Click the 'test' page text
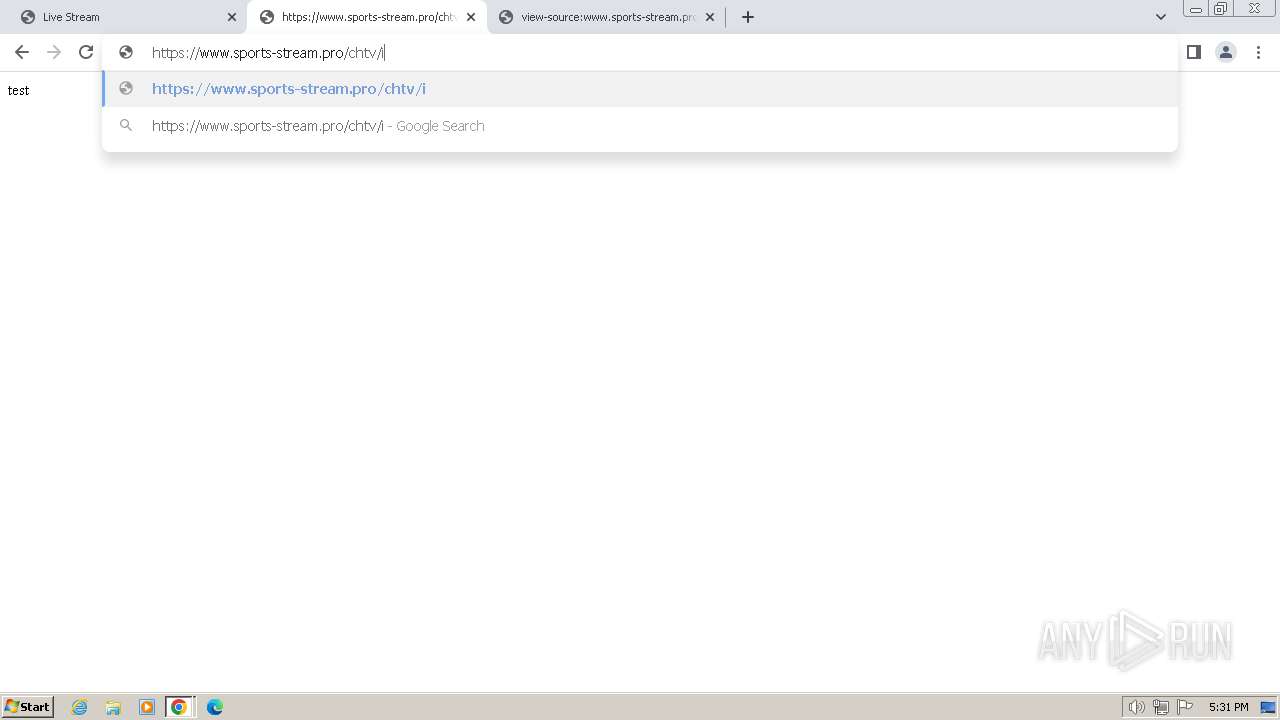Viewport: 1280px width, 720px height. tap(18, 90)
